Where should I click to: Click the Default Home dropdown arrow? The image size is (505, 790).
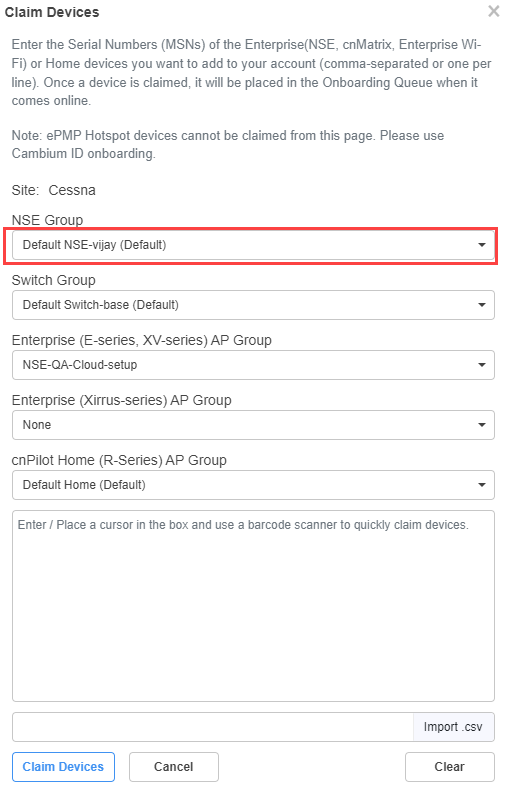(x=482, y=485)
